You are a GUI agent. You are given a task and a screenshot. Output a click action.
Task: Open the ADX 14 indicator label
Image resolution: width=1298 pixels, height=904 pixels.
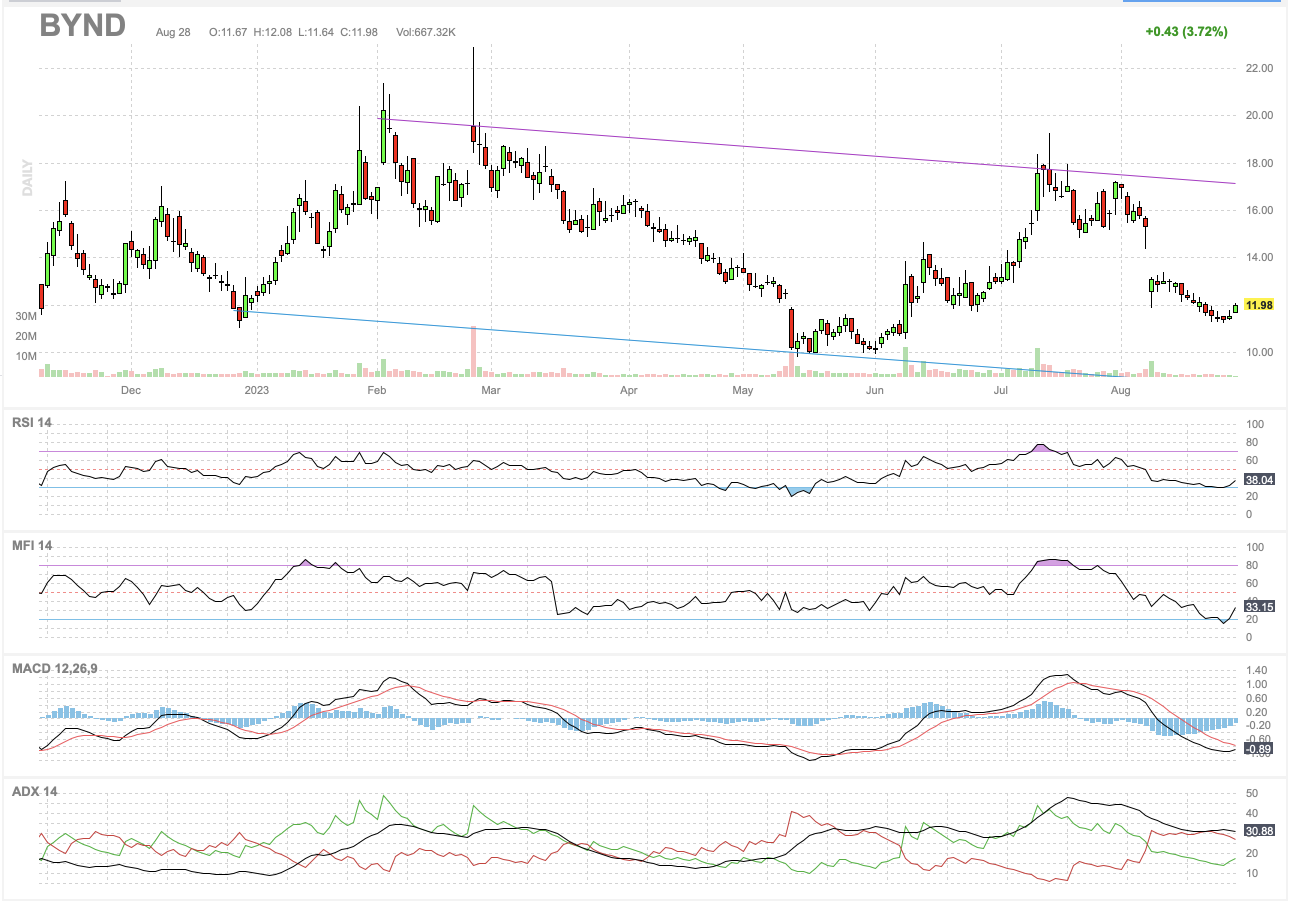34,792
